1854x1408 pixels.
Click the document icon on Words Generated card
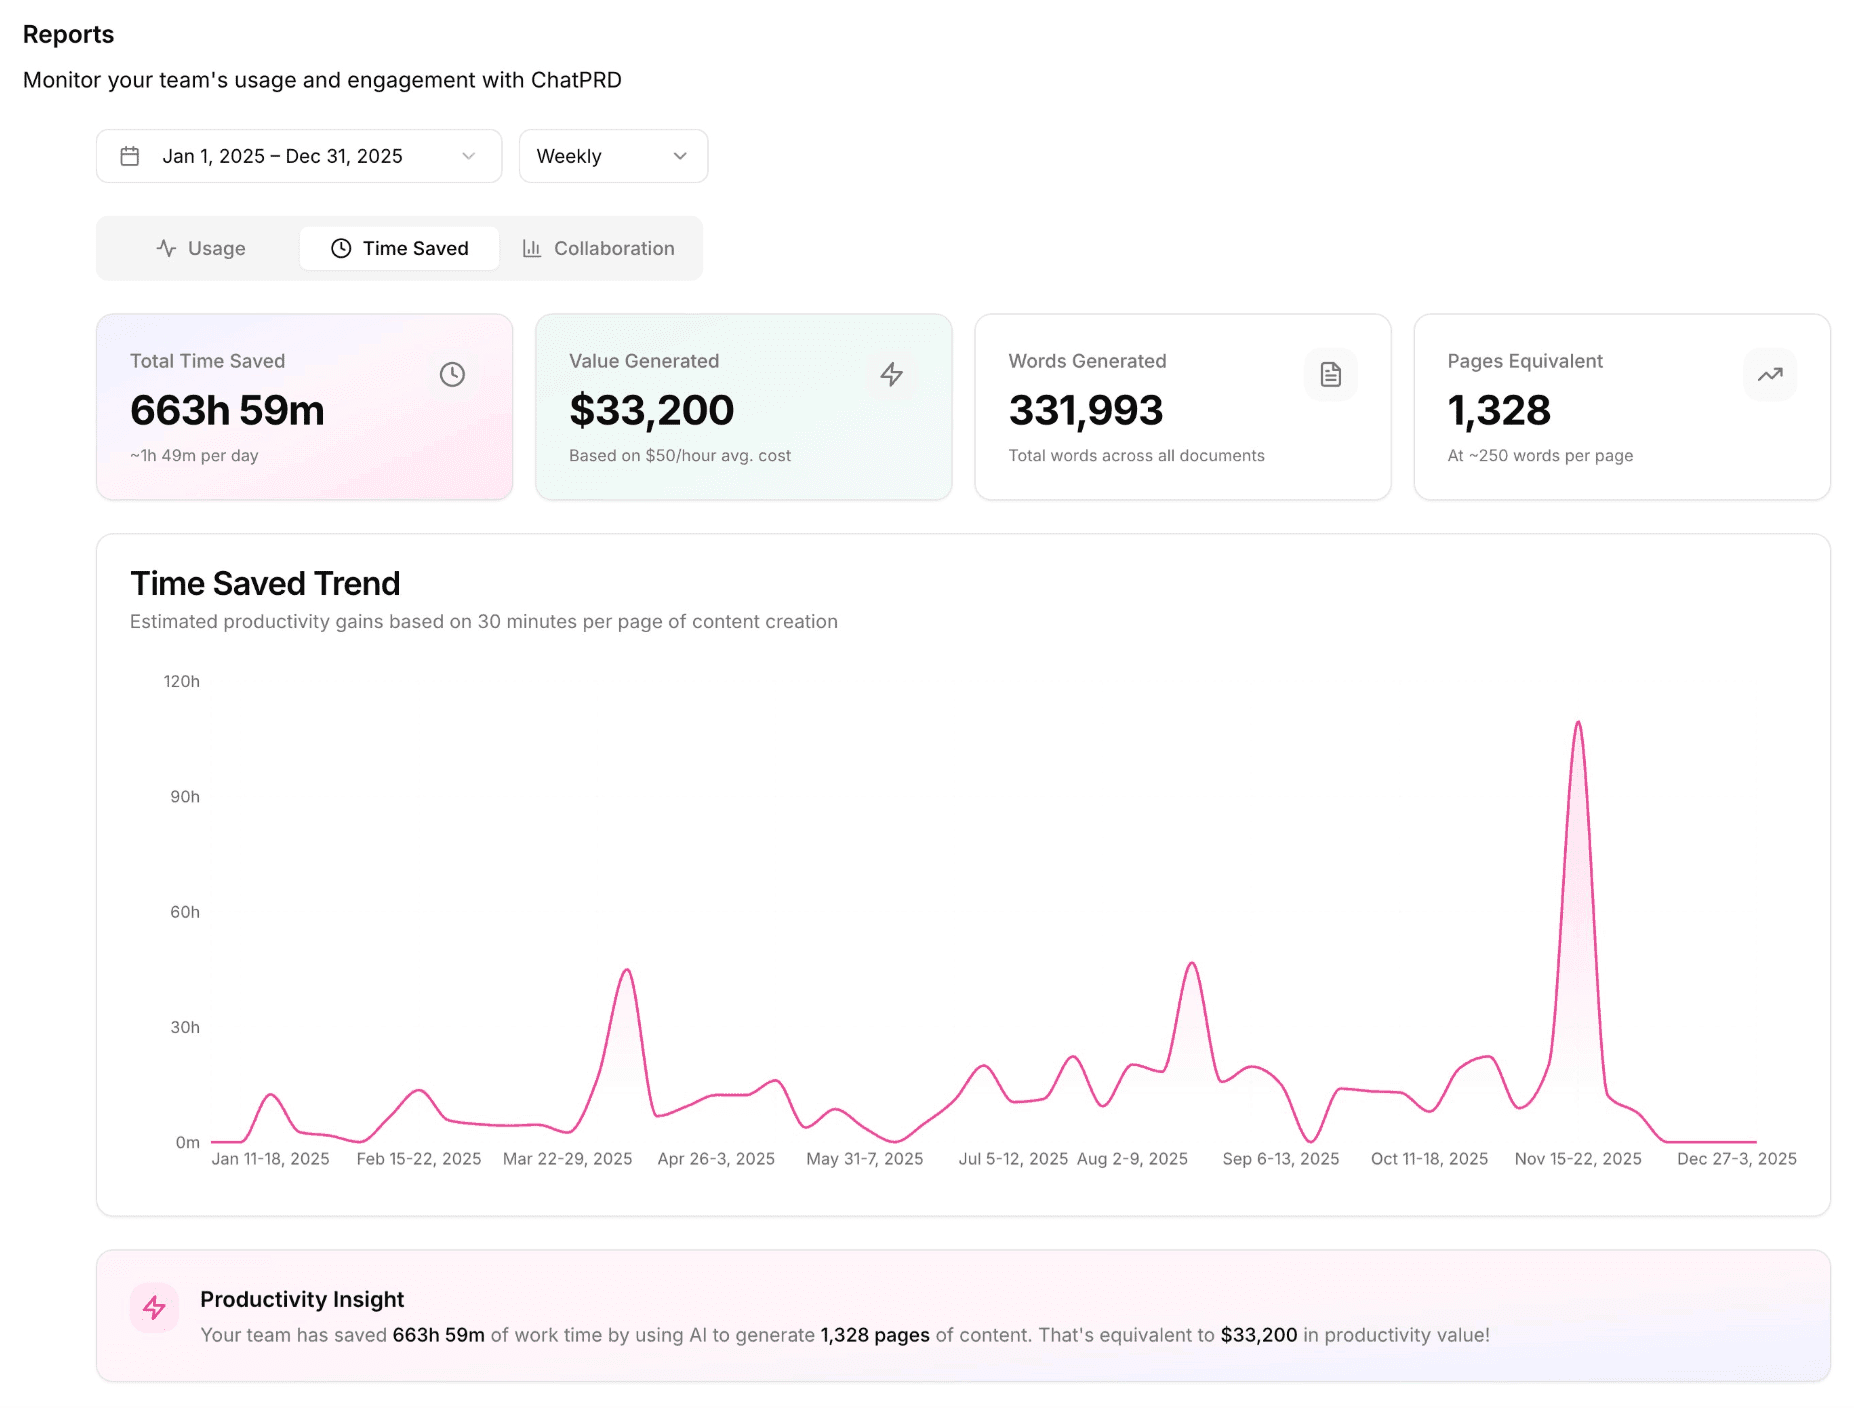click(x=1330, y=375)
